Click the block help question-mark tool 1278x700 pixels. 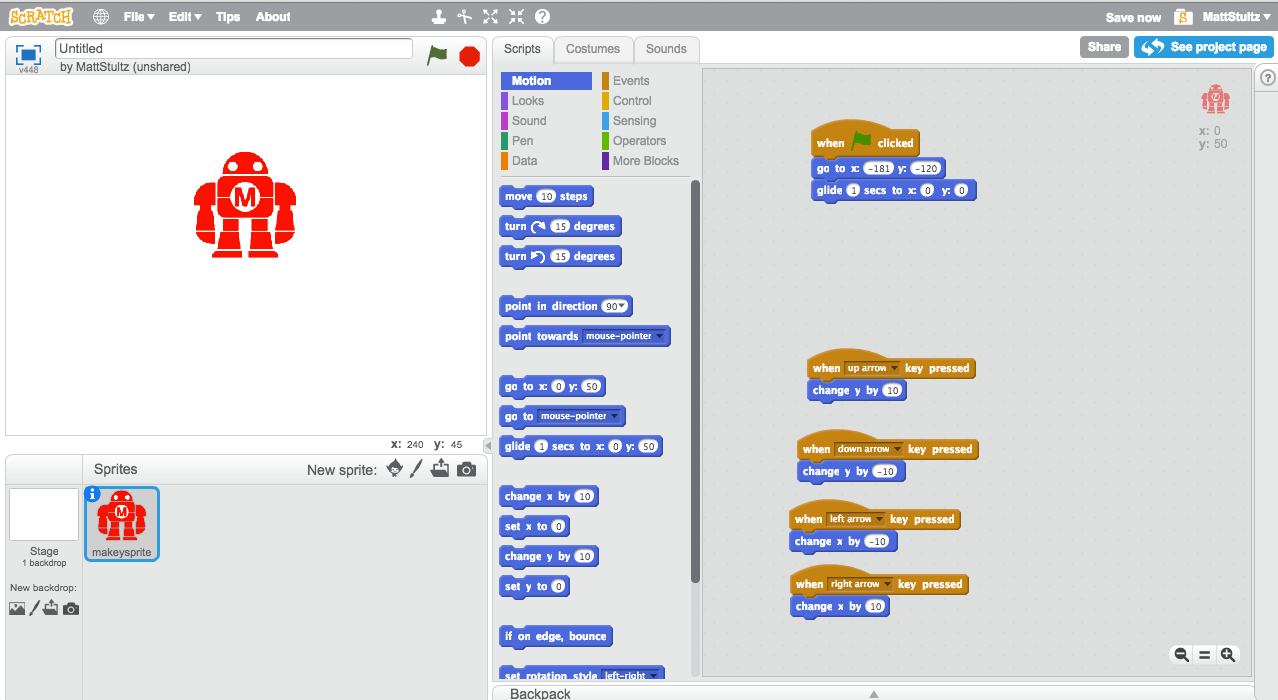click(542, 16)
